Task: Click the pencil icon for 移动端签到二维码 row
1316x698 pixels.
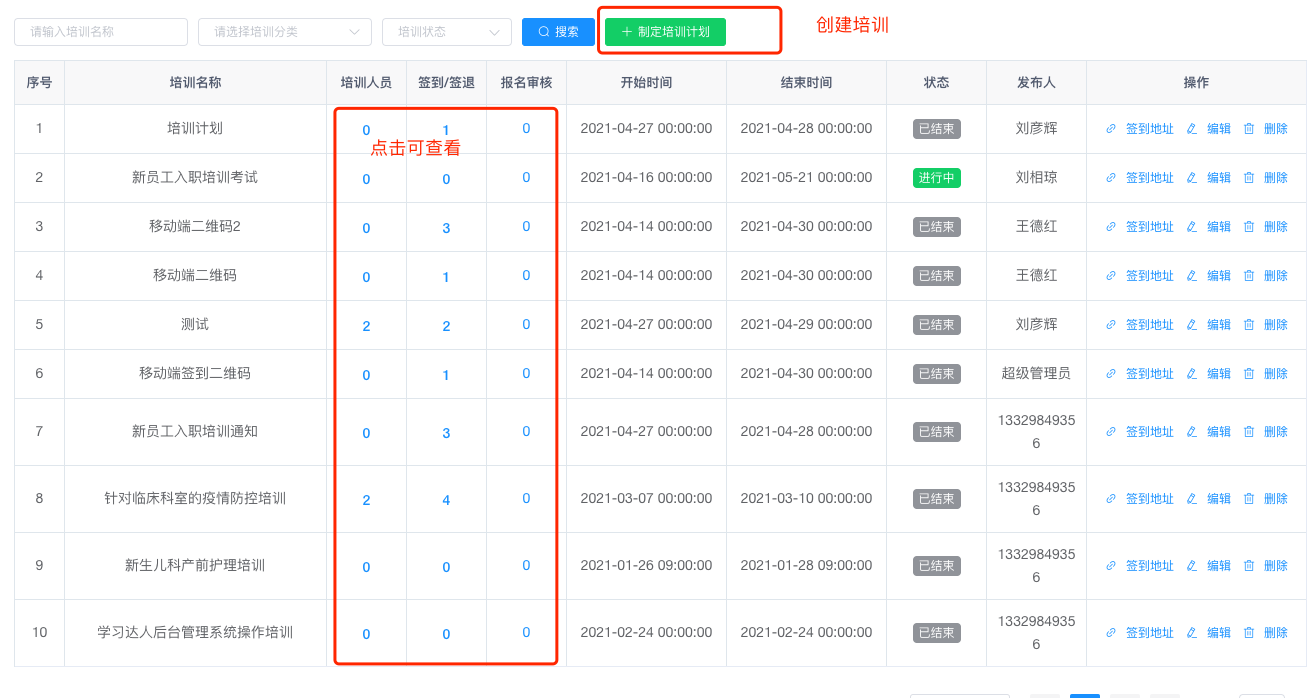Action: pyautogui.click(x=1191, y=374)
